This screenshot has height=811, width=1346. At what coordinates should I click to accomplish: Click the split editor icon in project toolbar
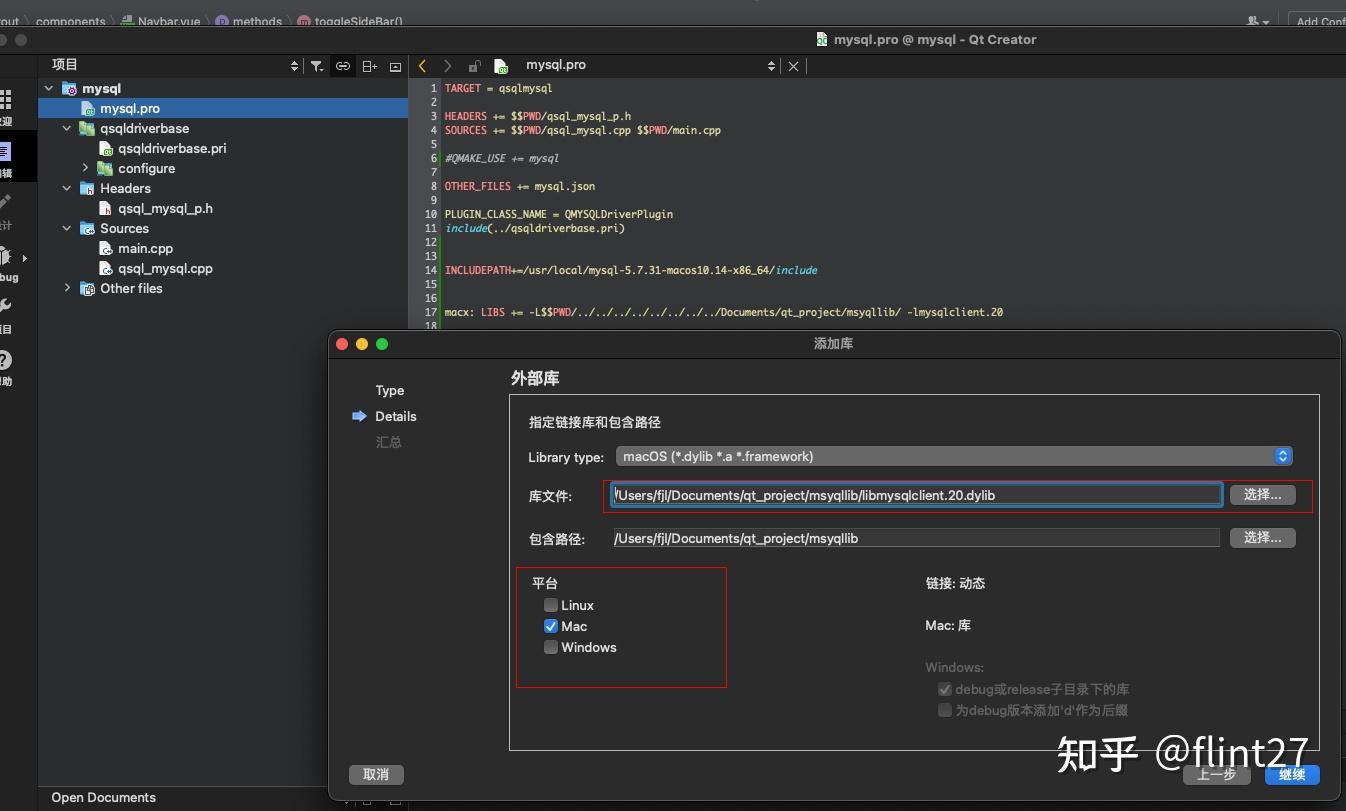click(x=369, y=65)
